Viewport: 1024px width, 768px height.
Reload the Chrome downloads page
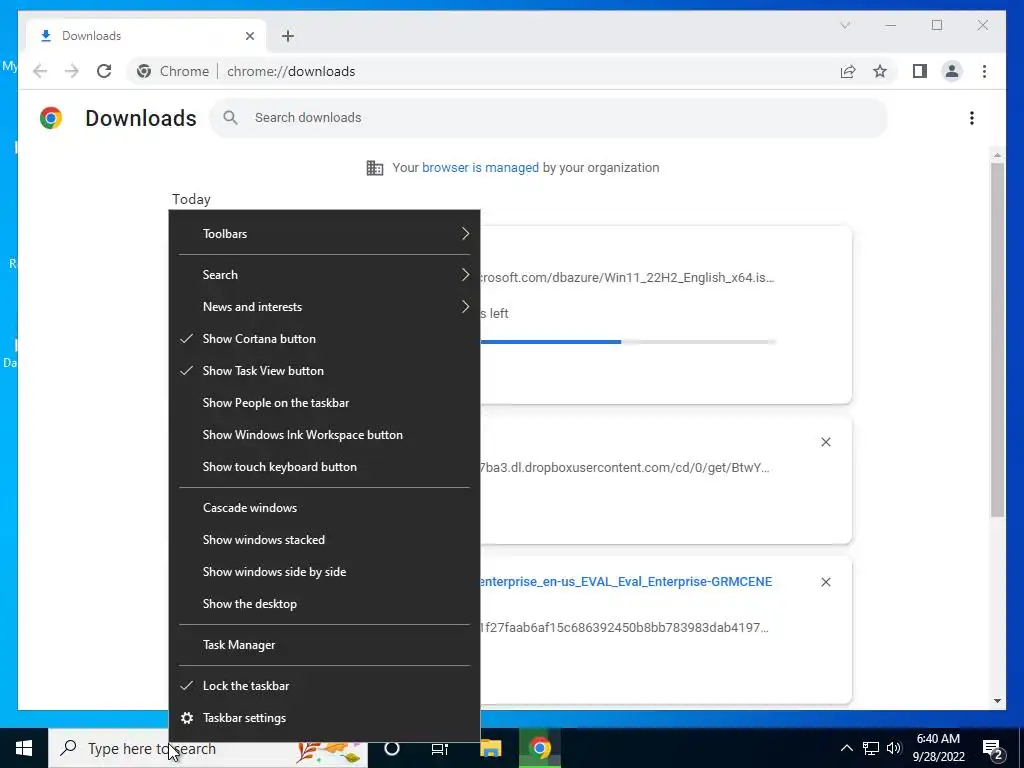tap(104, 71)
